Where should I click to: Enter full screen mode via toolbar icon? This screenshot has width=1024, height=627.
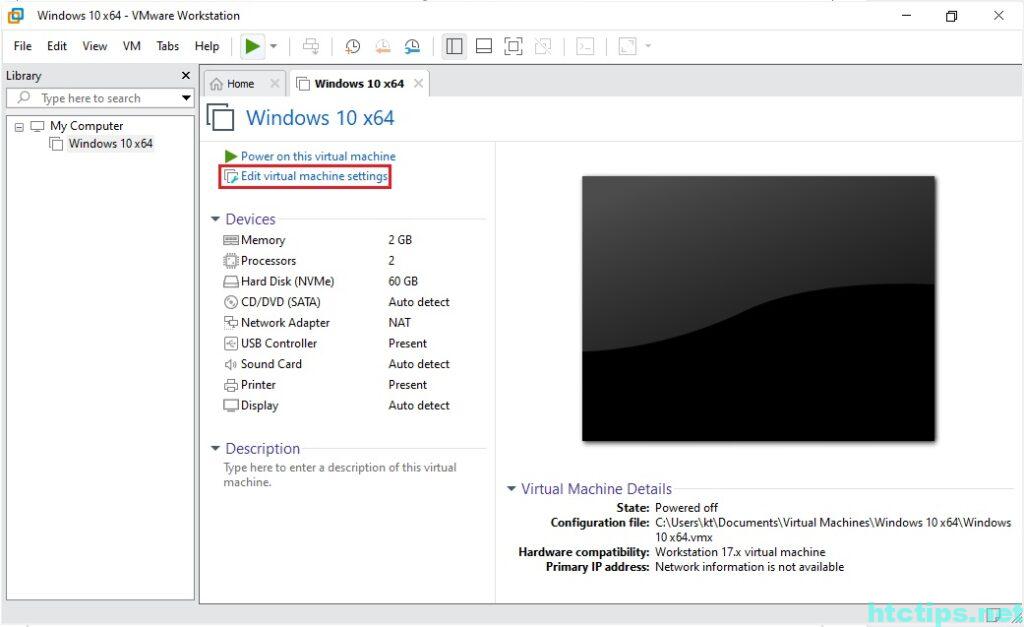[x=513, y=46]
